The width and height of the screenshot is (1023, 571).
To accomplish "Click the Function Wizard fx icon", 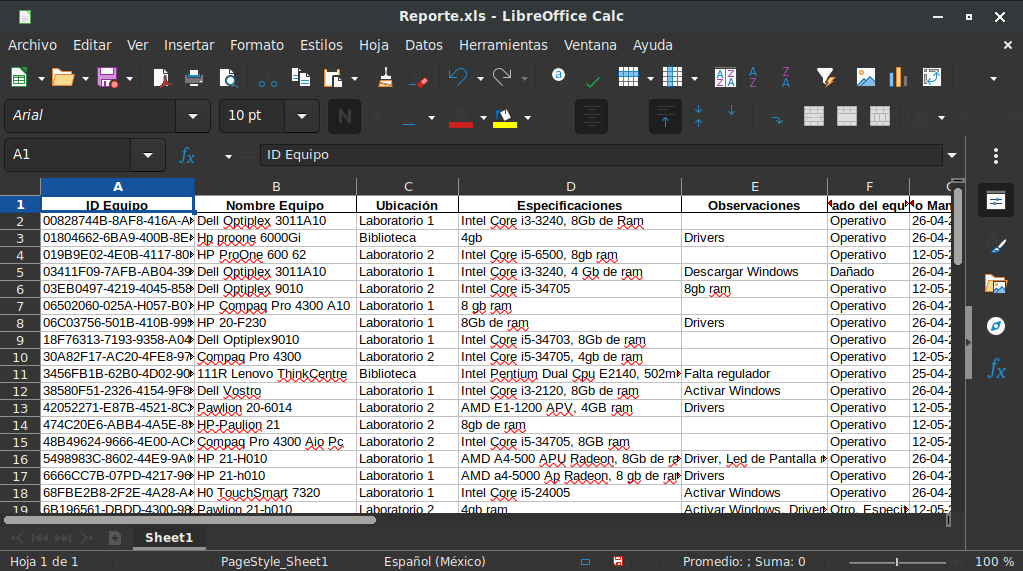I will (187, 155).
